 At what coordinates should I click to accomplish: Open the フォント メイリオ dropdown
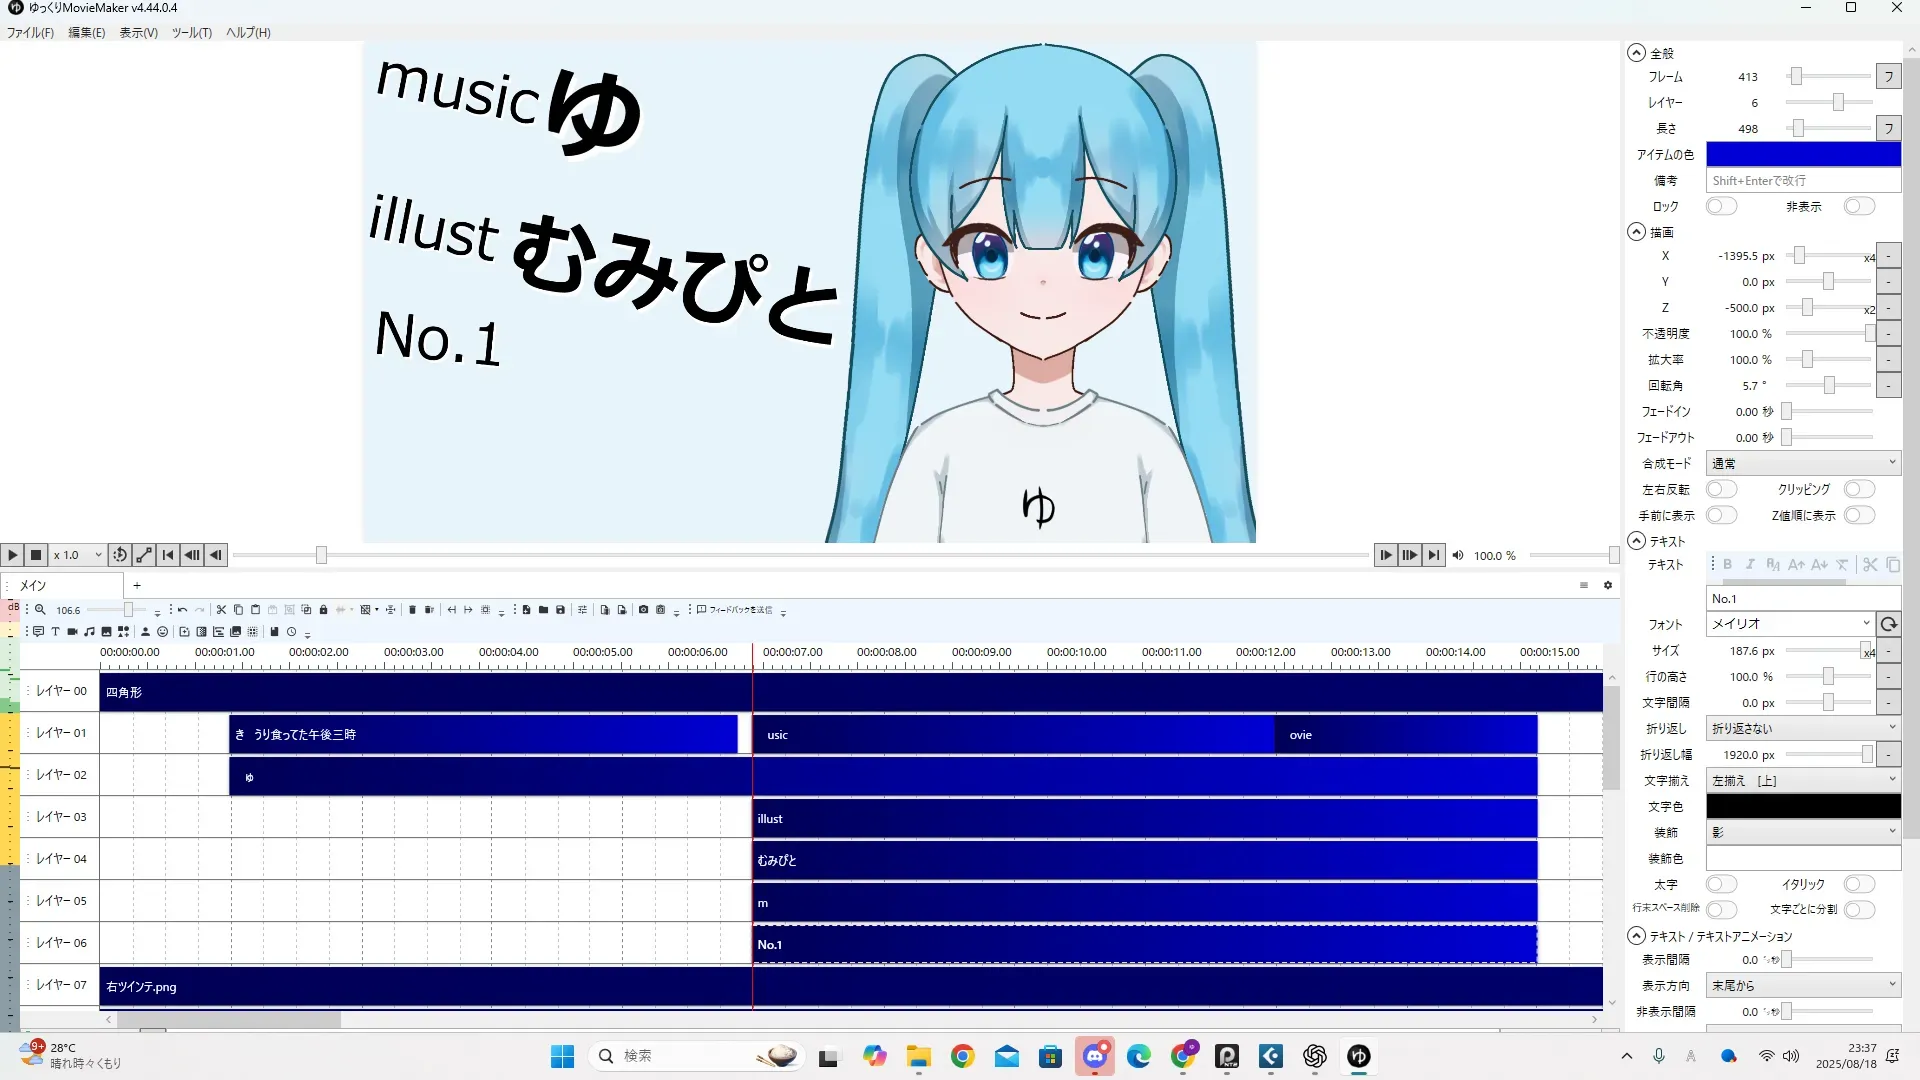pyautogui.click(x=1789, y=623)
